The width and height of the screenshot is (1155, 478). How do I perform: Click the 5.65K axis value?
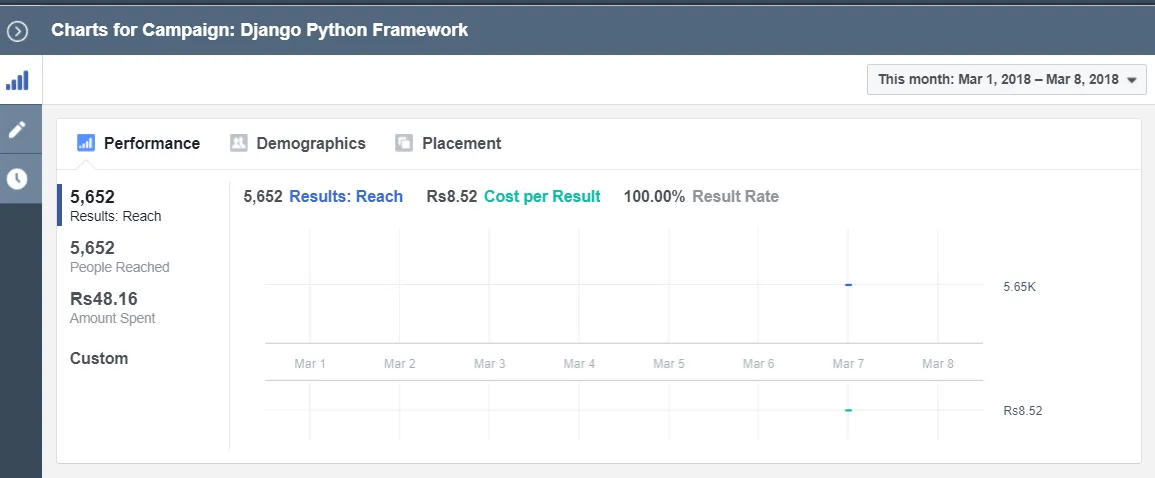point(1019,287)
